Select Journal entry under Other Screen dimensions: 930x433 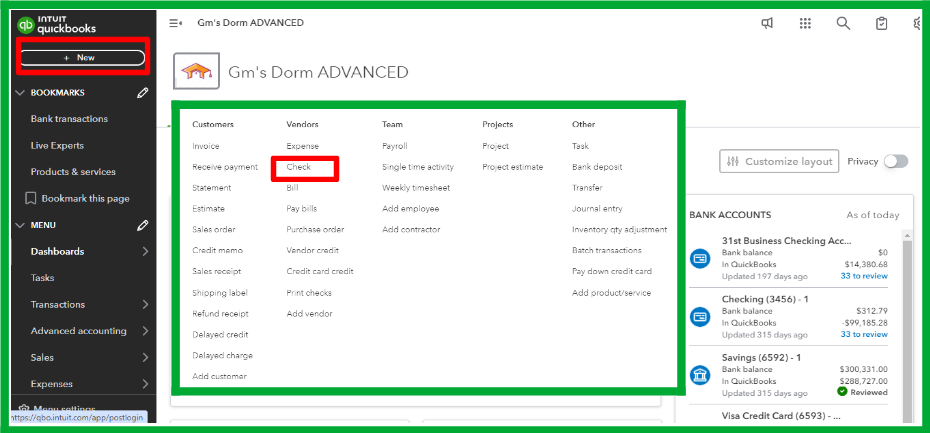[x=597, y=209]
